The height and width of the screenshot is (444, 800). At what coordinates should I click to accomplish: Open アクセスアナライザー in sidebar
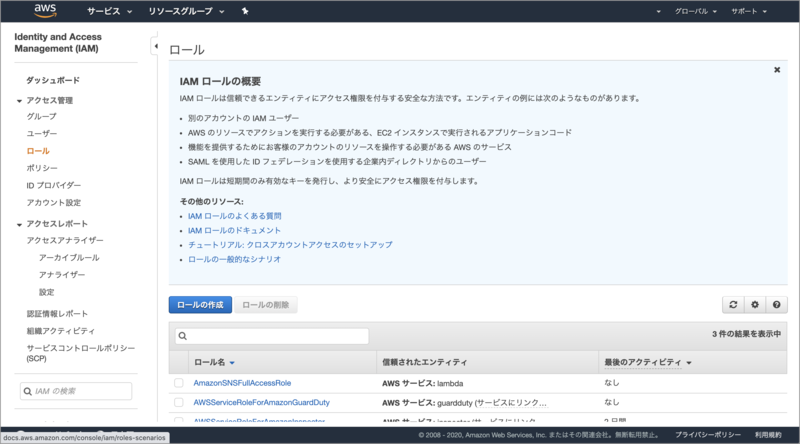(65, 240)
